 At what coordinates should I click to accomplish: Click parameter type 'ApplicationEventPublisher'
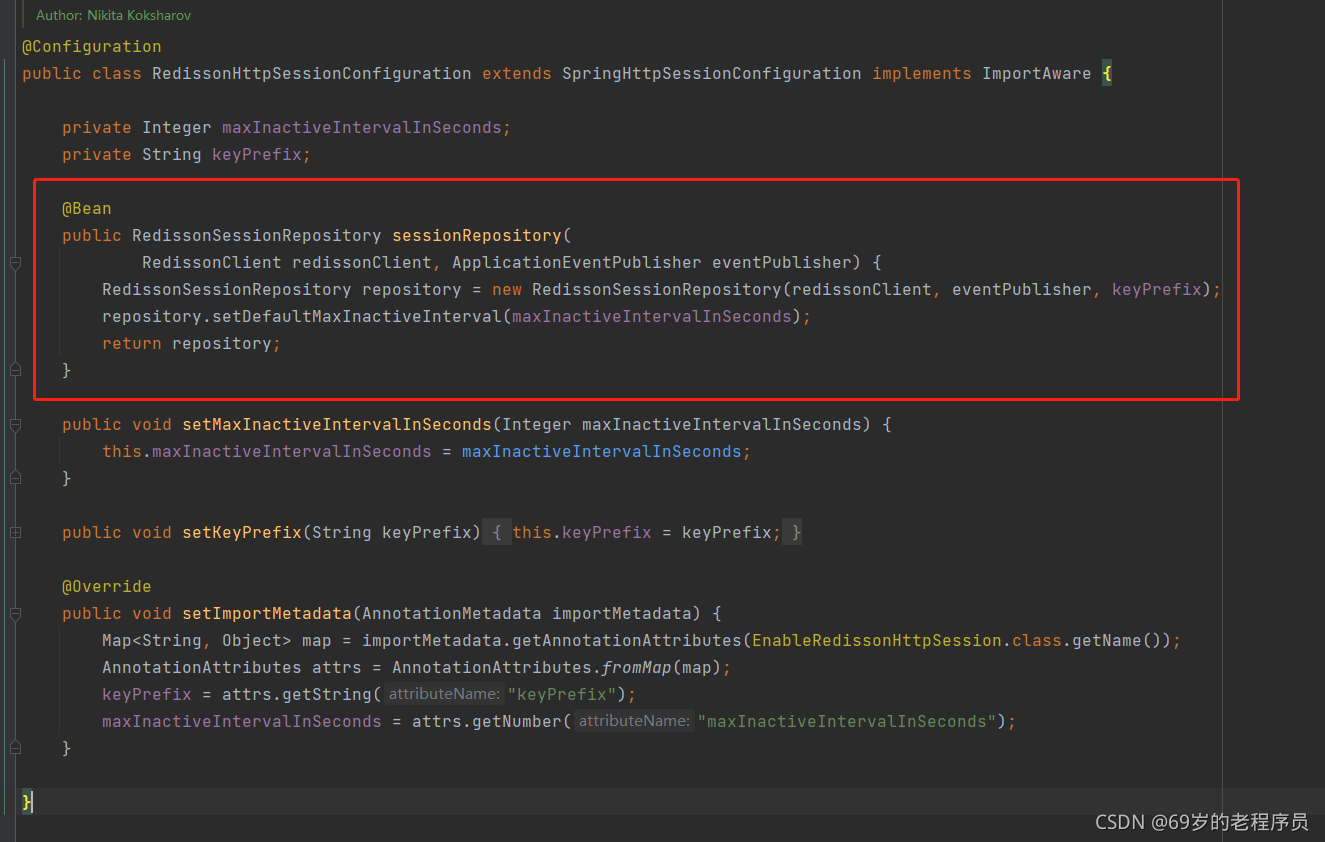tap(577, 263)
